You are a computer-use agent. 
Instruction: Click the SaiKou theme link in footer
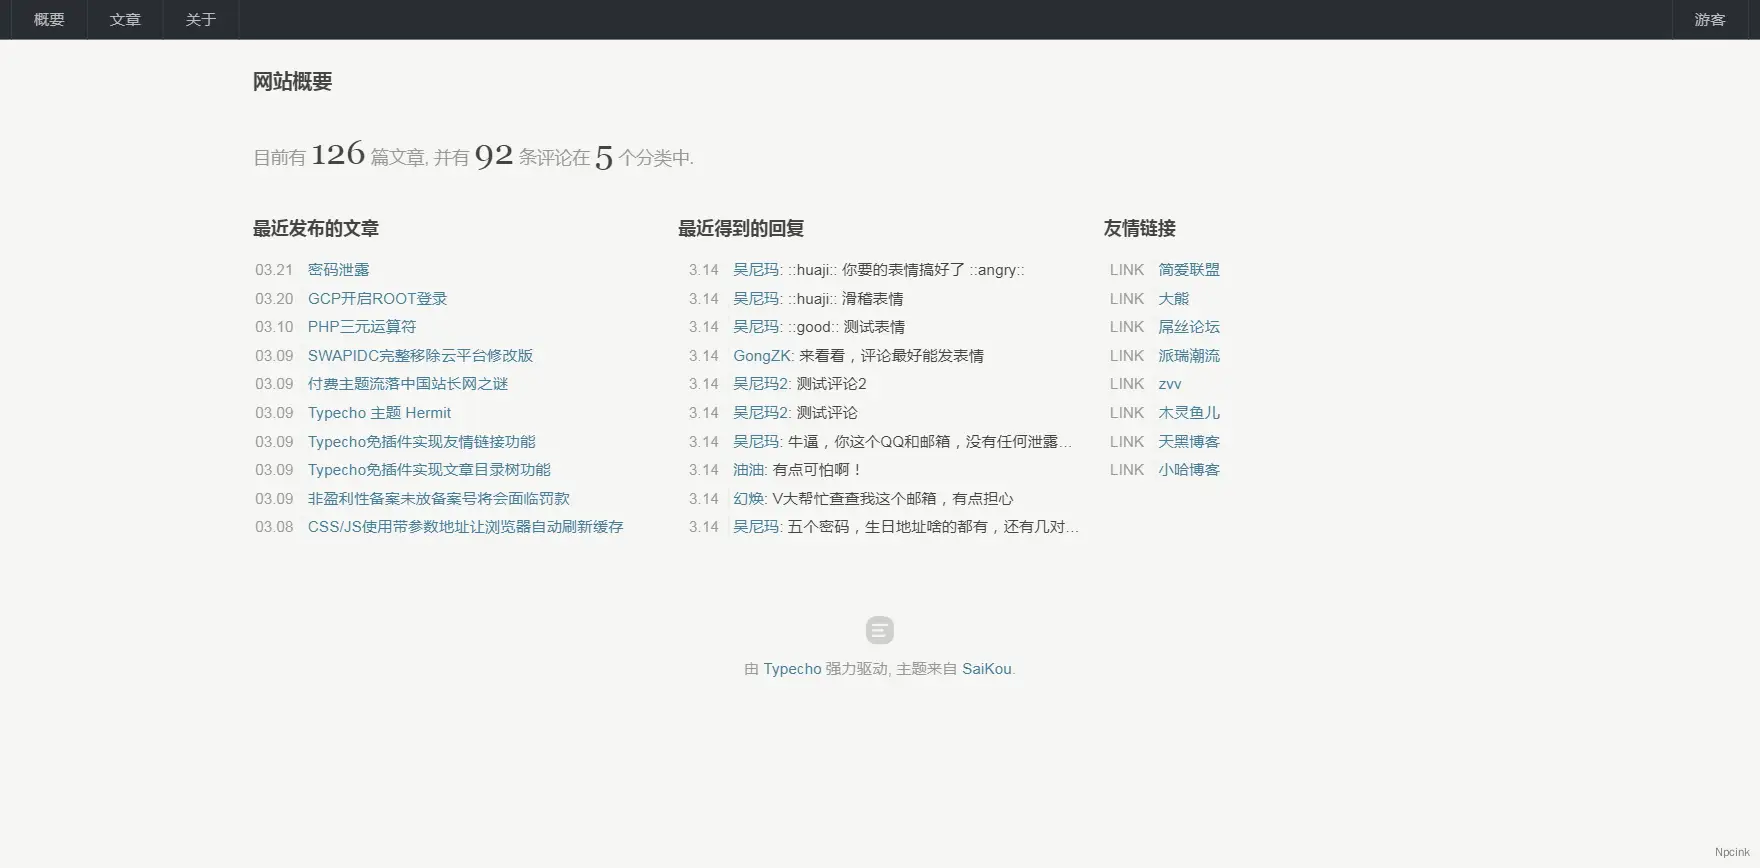[x=986, y=669]
